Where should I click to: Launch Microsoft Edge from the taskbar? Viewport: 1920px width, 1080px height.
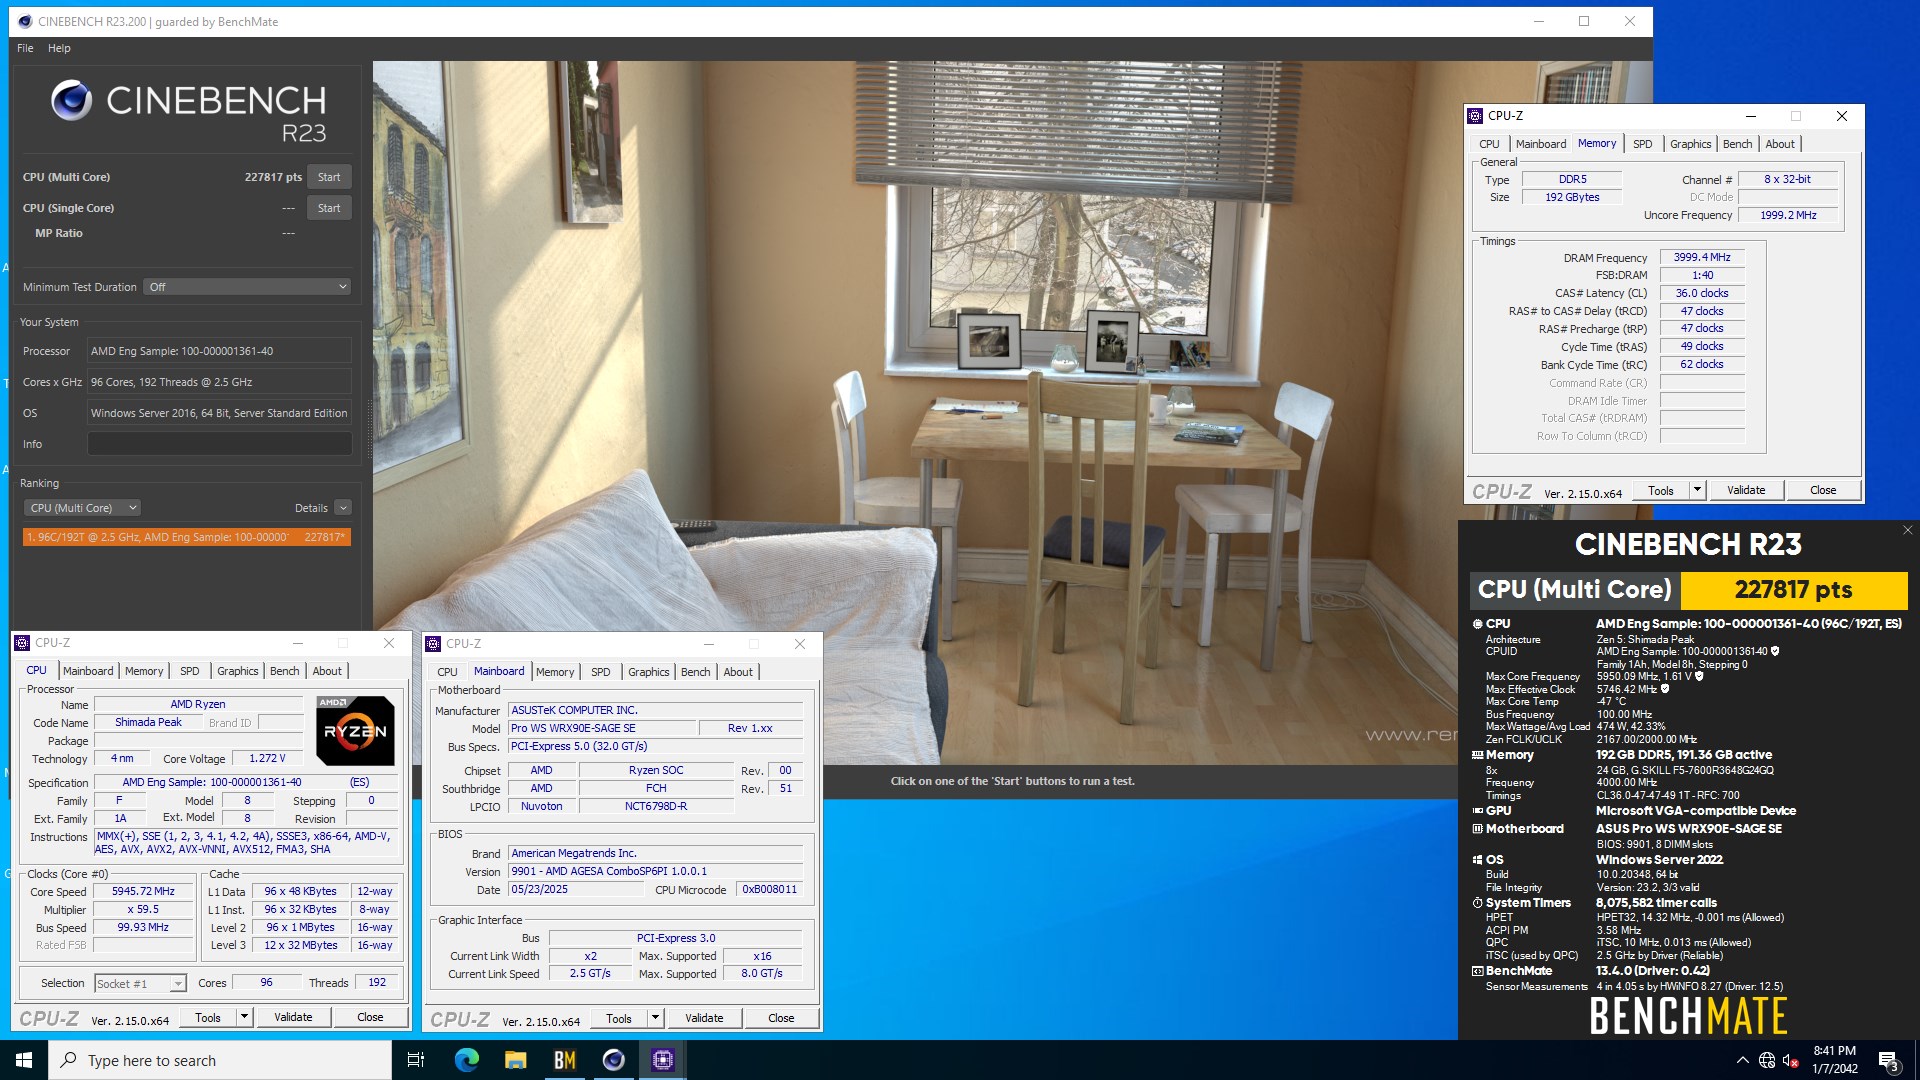tap(465, 1060)
